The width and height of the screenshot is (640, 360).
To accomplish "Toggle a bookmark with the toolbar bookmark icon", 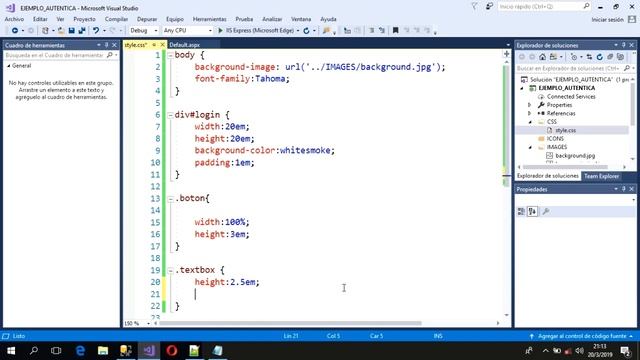I will (x=396, y=31).
